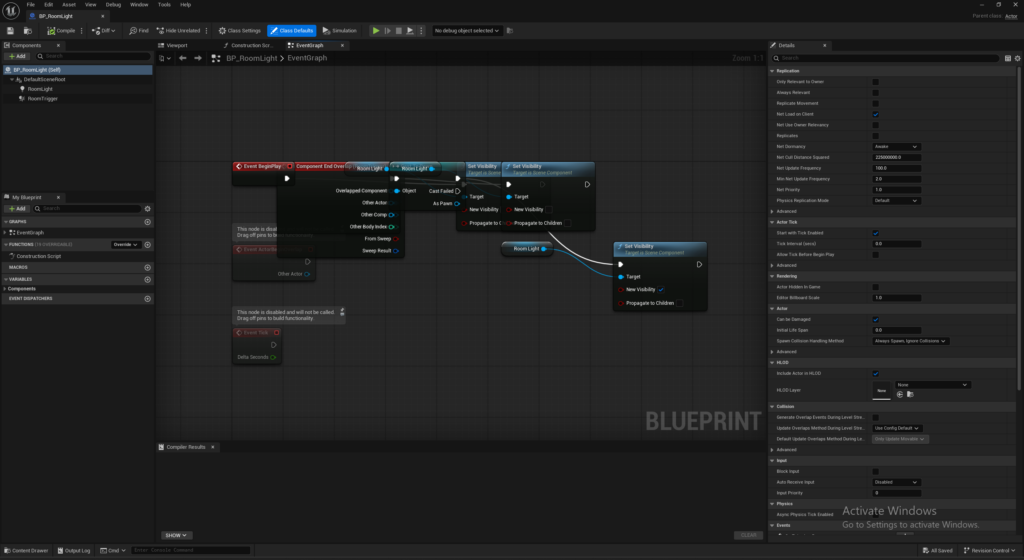The image size is (1024, 560).
Task: Open Physics Replication Mode dropdown
Action: tap(896, 201)
